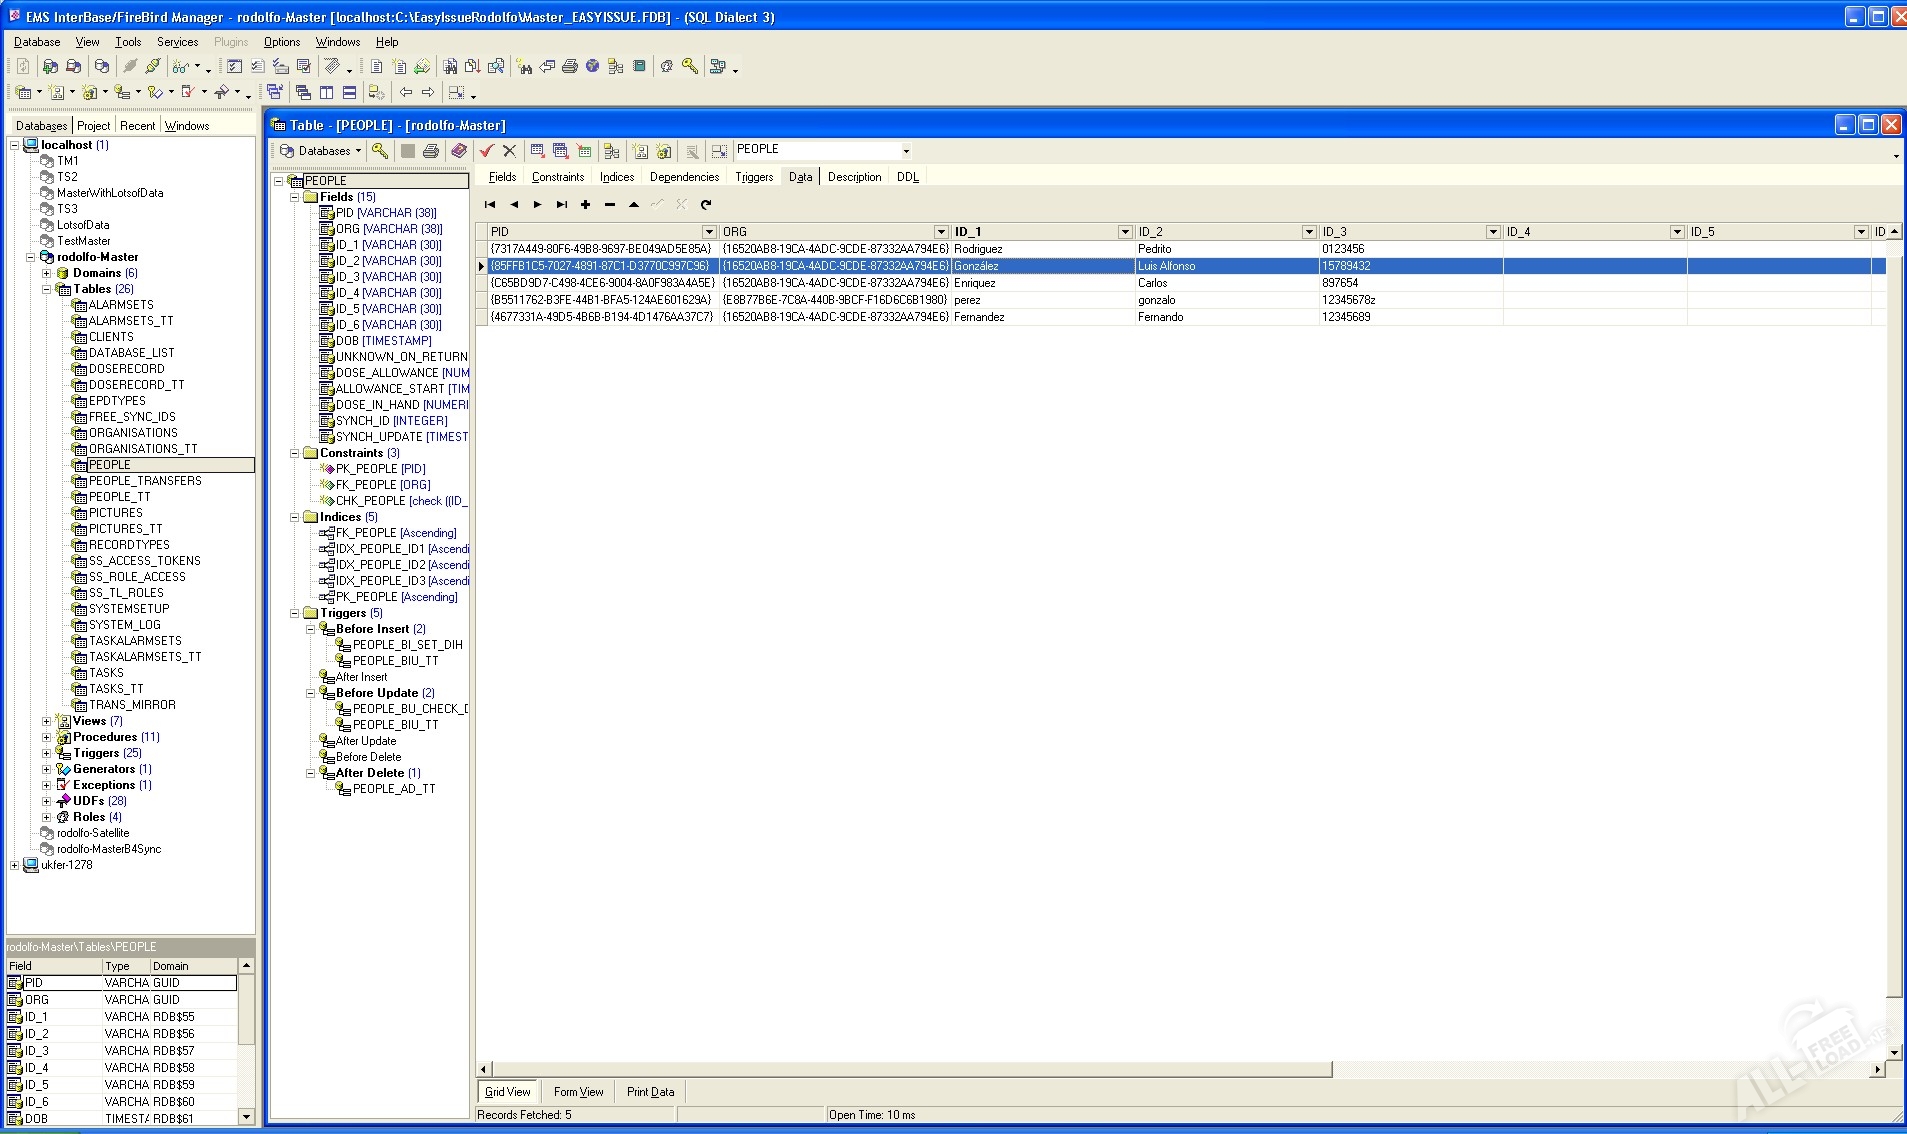Click the key icon in table toolbar
Viewport: 1907px width, 1134px height.
pos(380,151)
